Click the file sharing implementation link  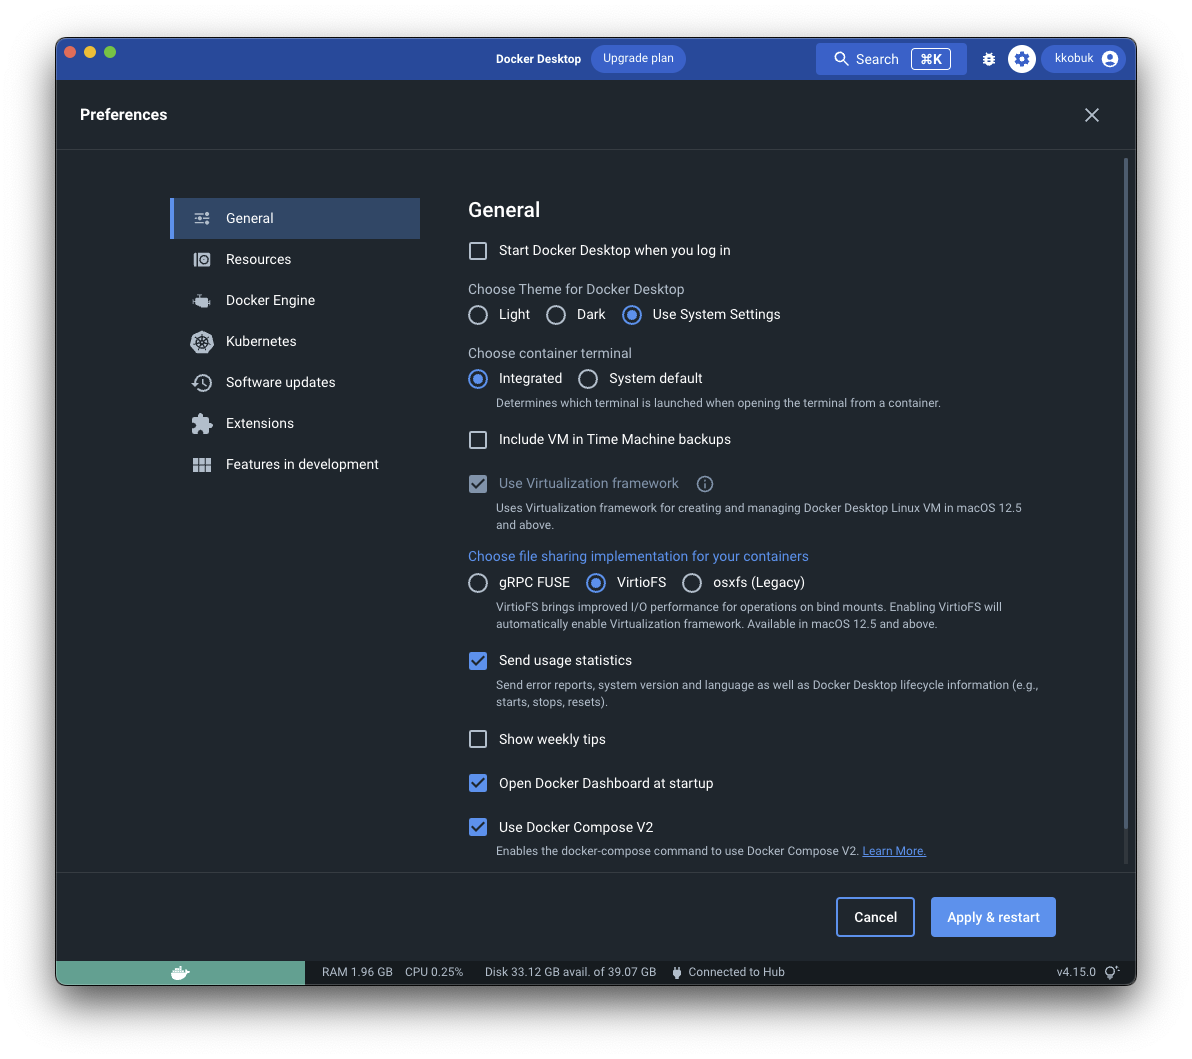coord(638,556)
